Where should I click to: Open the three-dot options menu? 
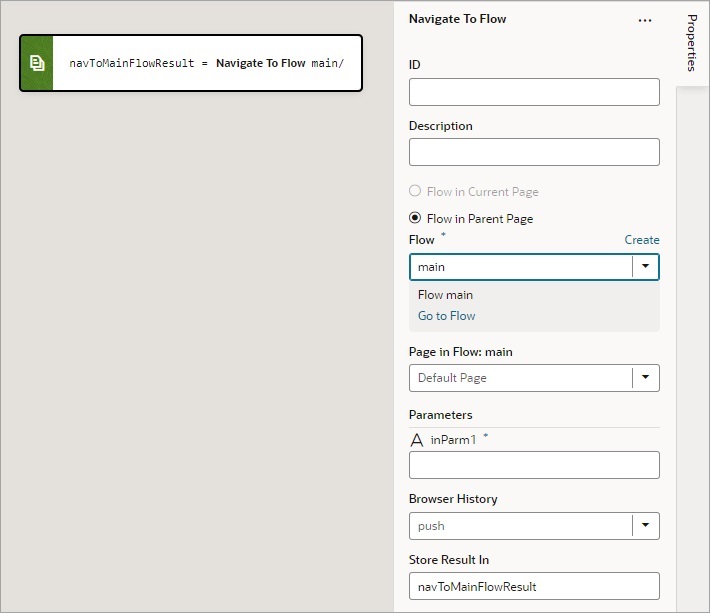click(x=645, y=20)
